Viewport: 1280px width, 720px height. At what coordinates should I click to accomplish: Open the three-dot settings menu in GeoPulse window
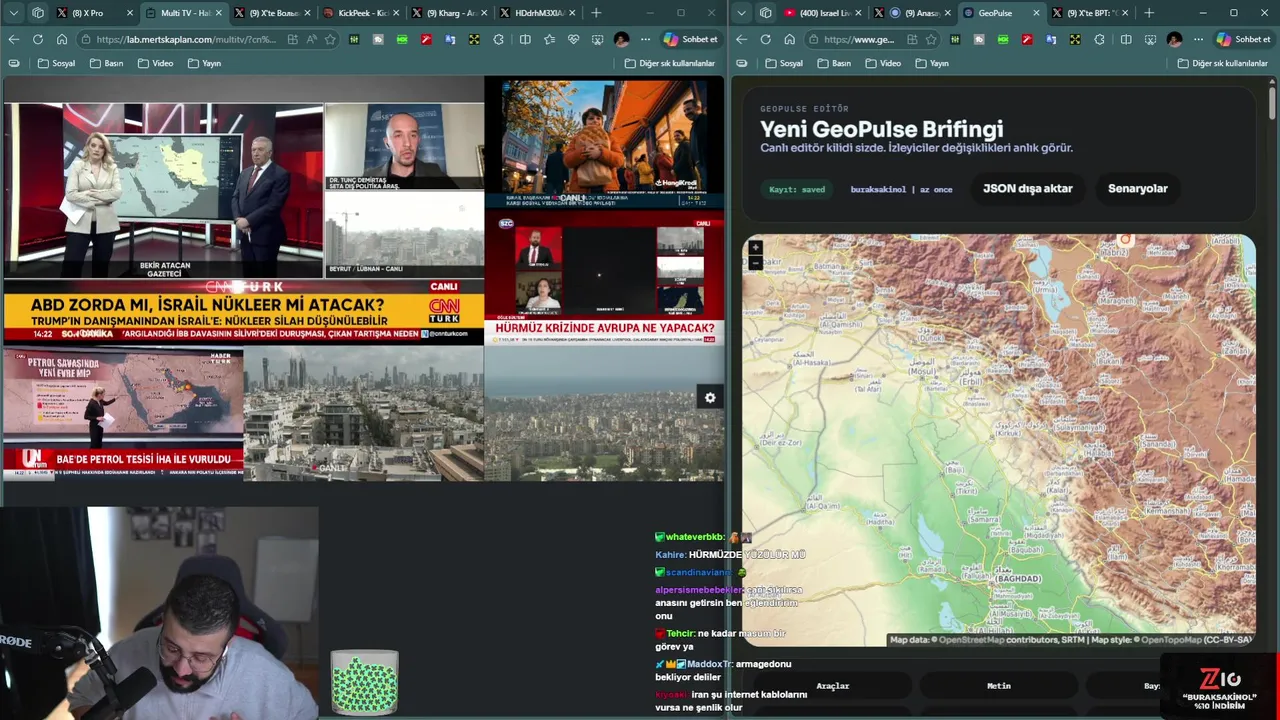[1198, 39]
